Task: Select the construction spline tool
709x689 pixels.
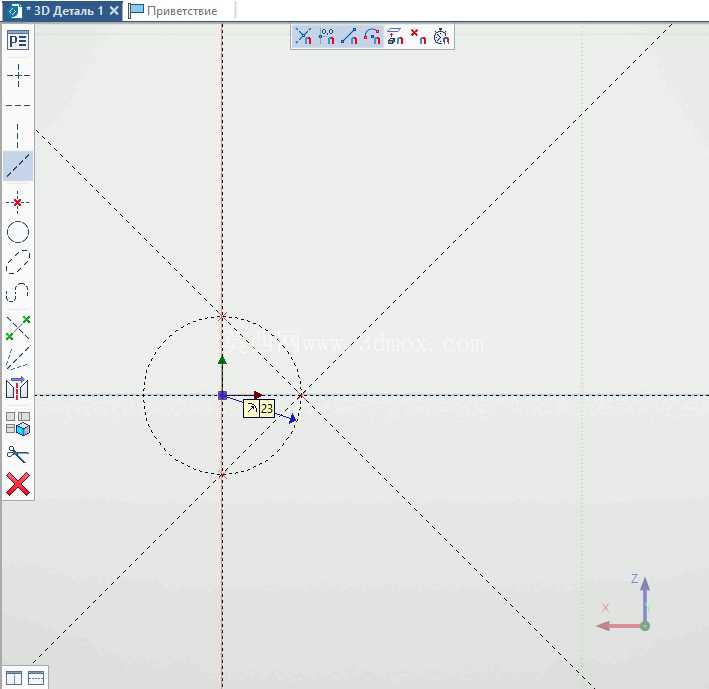Action: (18, 293)
